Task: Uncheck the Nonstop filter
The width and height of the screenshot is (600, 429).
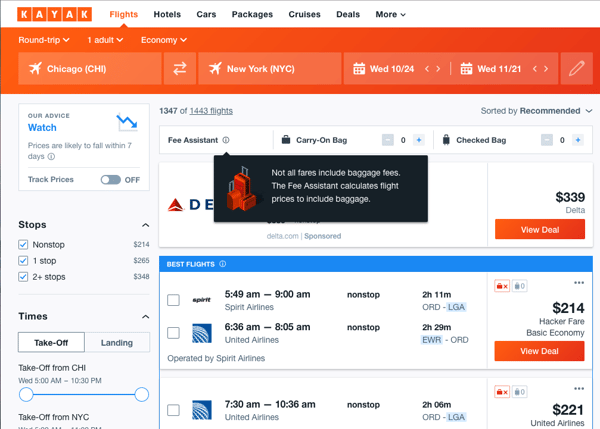Action: click(23, 245)
